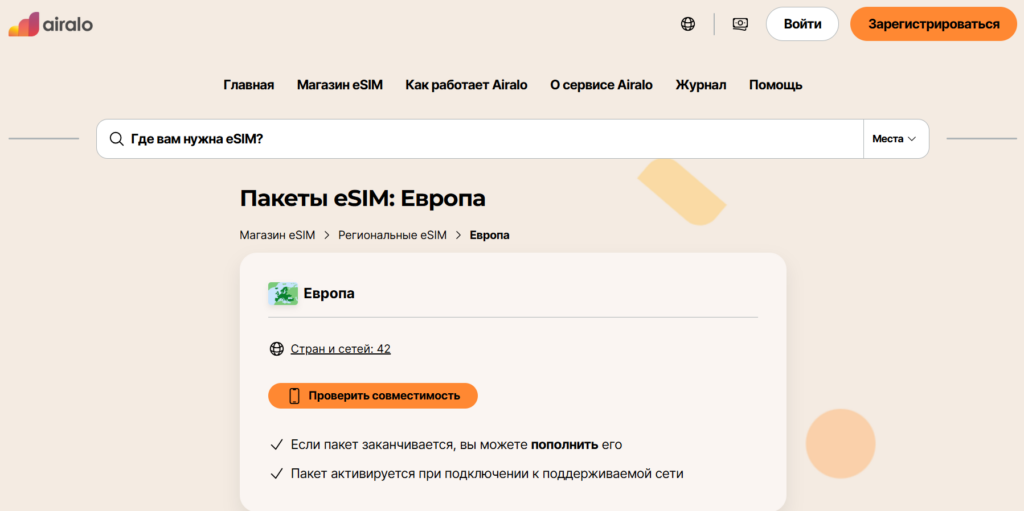The width and height of the screenshot is (1024, 511).
Task: Expand the Места dropdown
Action: point(896,139)
